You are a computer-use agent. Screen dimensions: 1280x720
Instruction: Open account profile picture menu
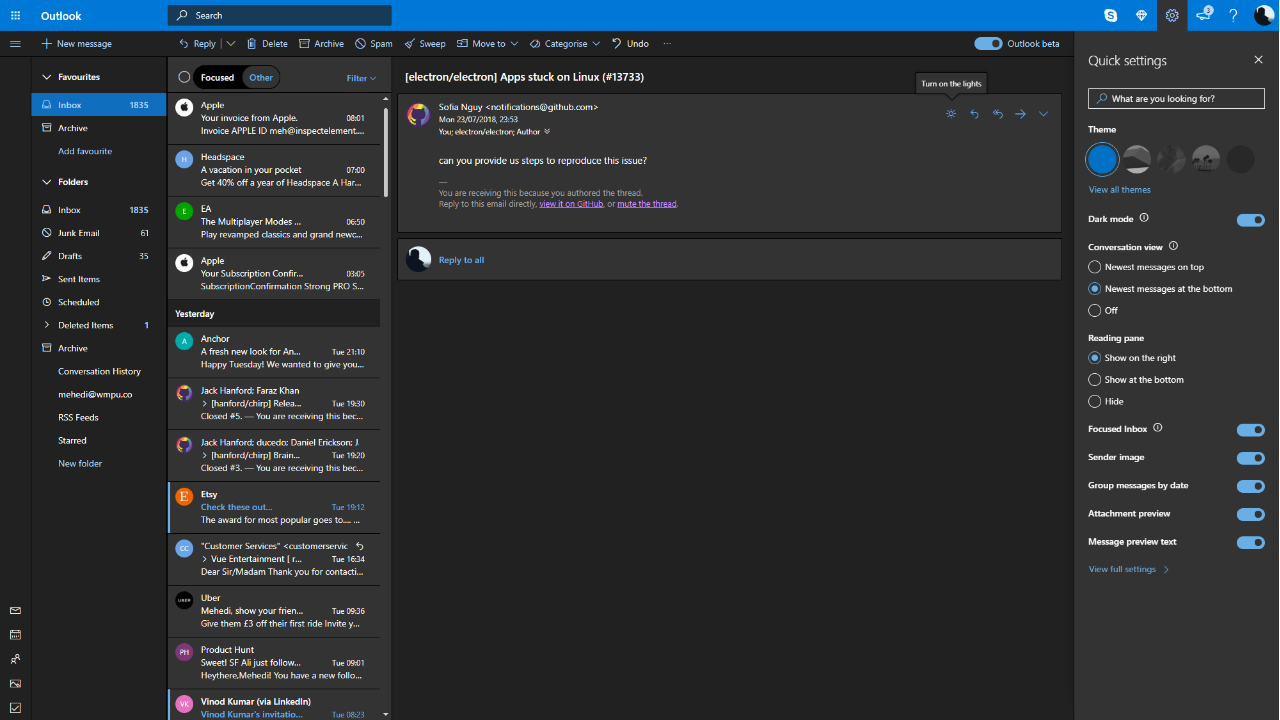tap(1264, 15)
